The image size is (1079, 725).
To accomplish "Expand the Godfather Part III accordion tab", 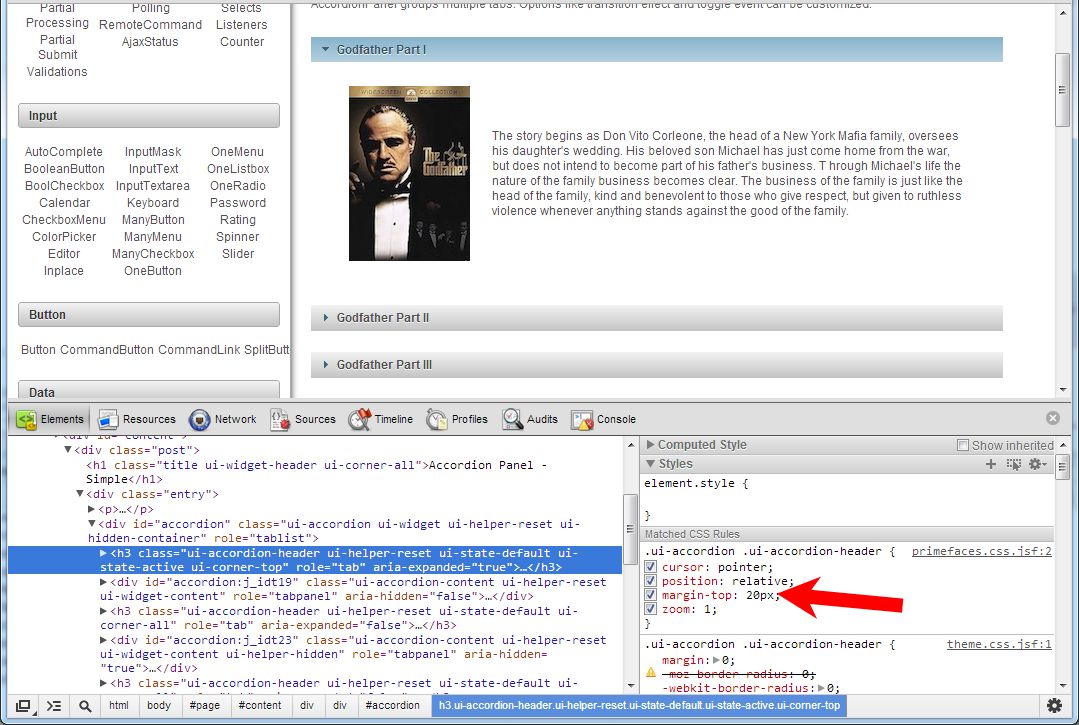I will tap(656, 365).
